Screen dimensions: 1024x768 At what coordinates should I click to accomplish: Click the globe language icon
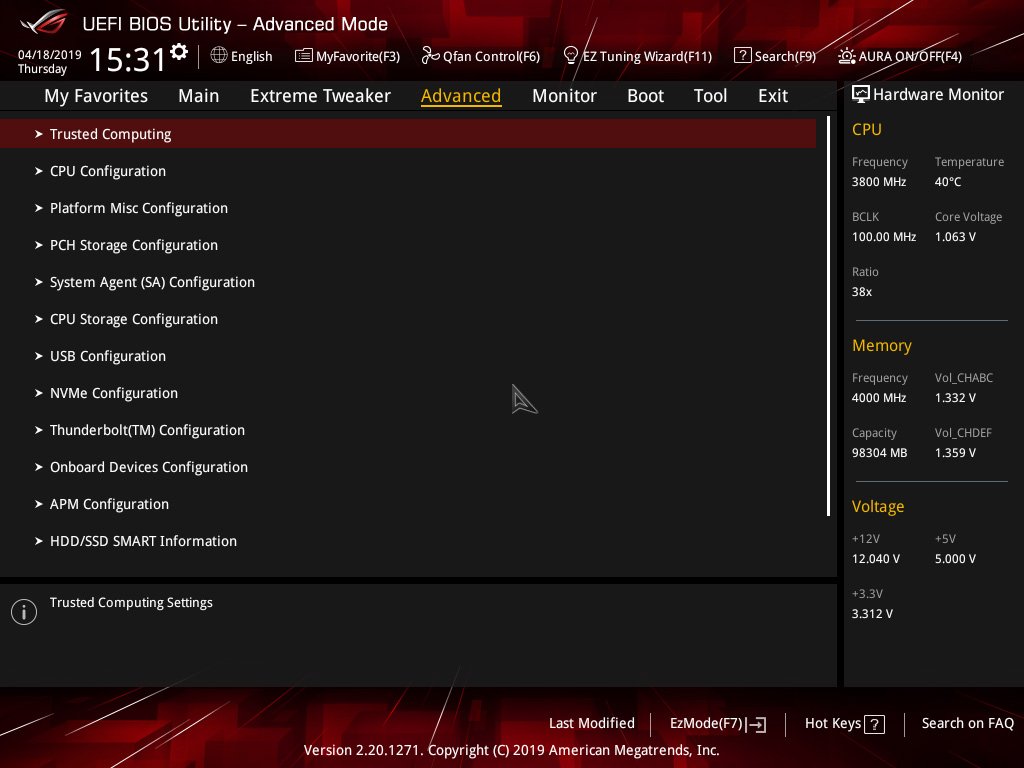(x=219, y=56)
